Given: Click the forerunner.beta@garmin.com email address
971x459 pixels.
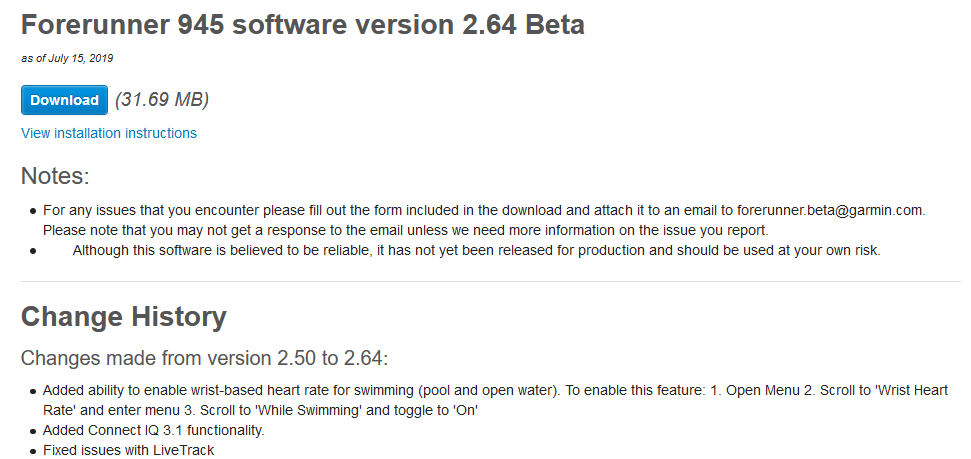Looking at the screenshot, I should [x=830, y=210].
